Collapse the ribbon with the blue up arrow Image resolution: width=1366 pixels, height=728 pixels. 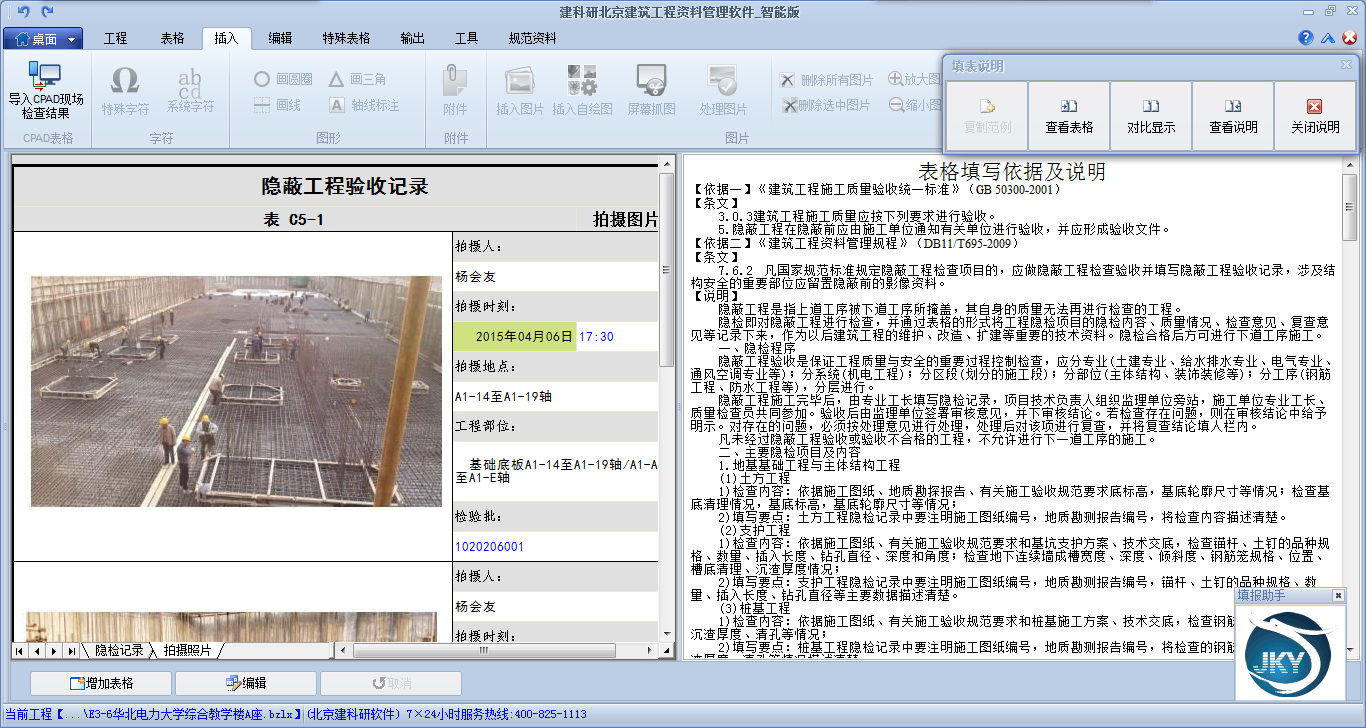tap(1328, 38)
